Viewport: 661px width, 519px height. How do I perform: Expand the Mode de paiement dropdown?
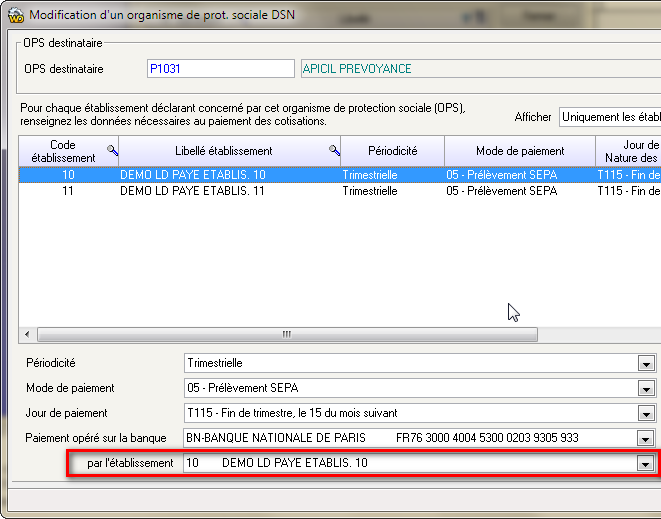646,388
